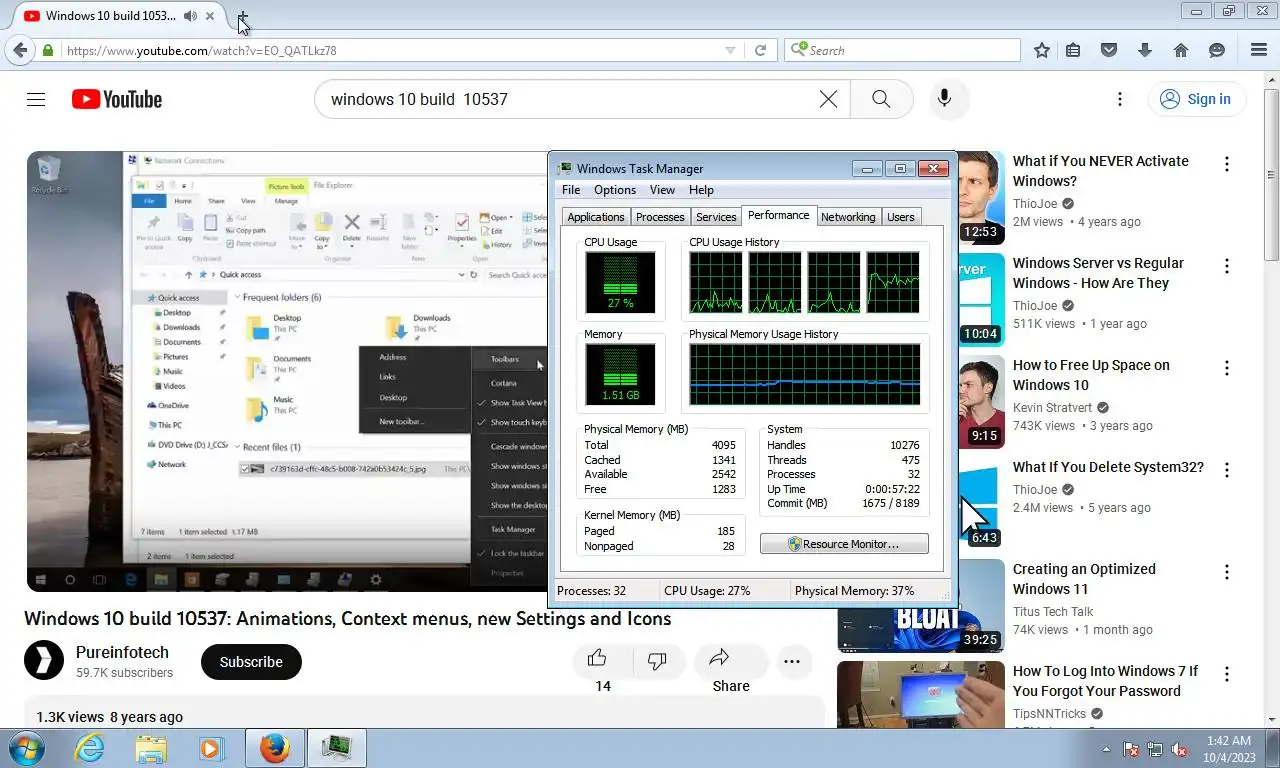
Task: Open more actions ellipsis beside Share
Action: pos(792,661)
